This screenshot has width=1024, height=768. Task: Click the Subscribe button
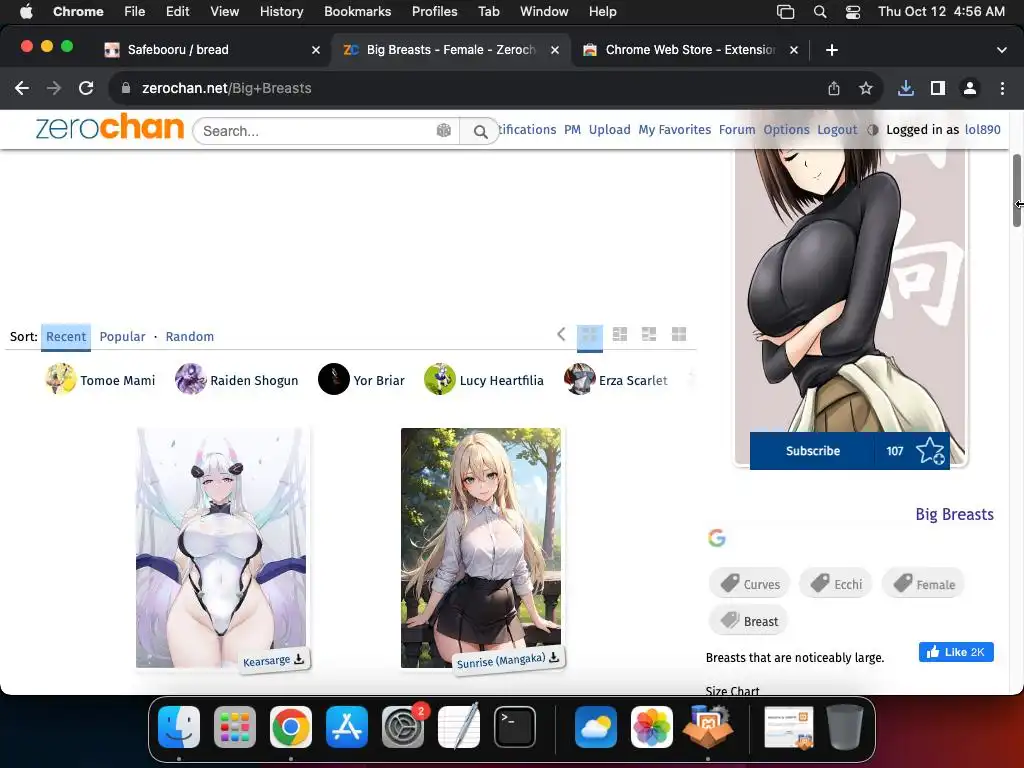(812, 451)
